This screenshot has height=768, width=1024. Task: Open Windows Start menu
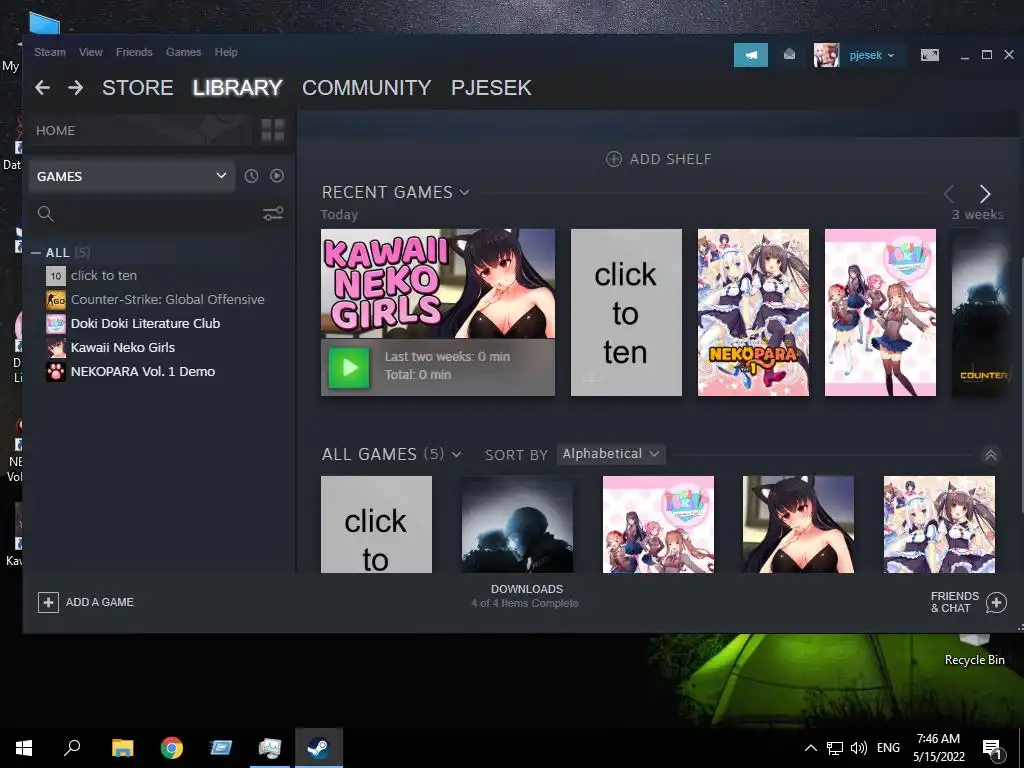pos(24,748)
